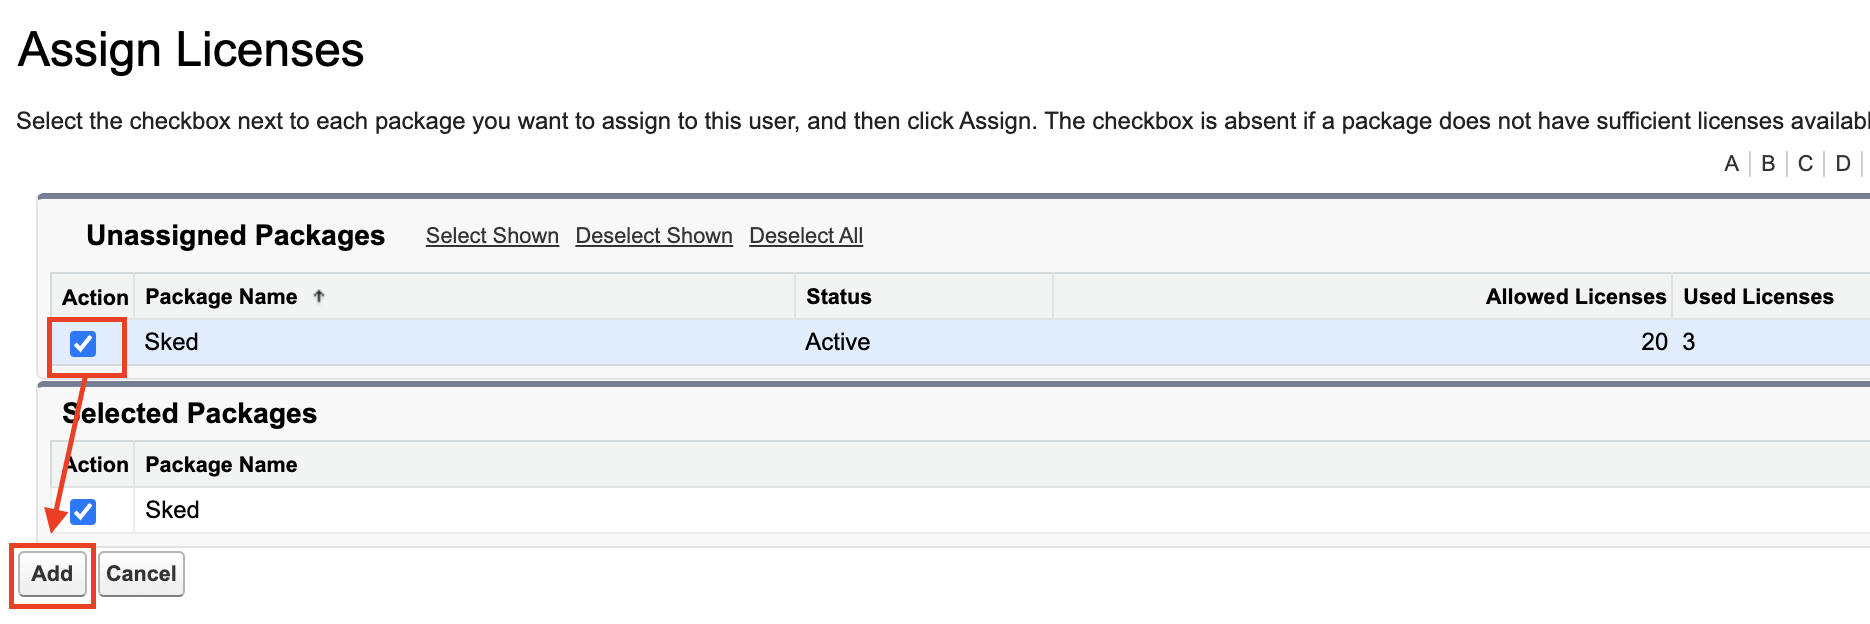Viewport: 1870px width, 624px height.
Task: Click the sort arrow beside Package Name
Action: click(x=319, y=296)
